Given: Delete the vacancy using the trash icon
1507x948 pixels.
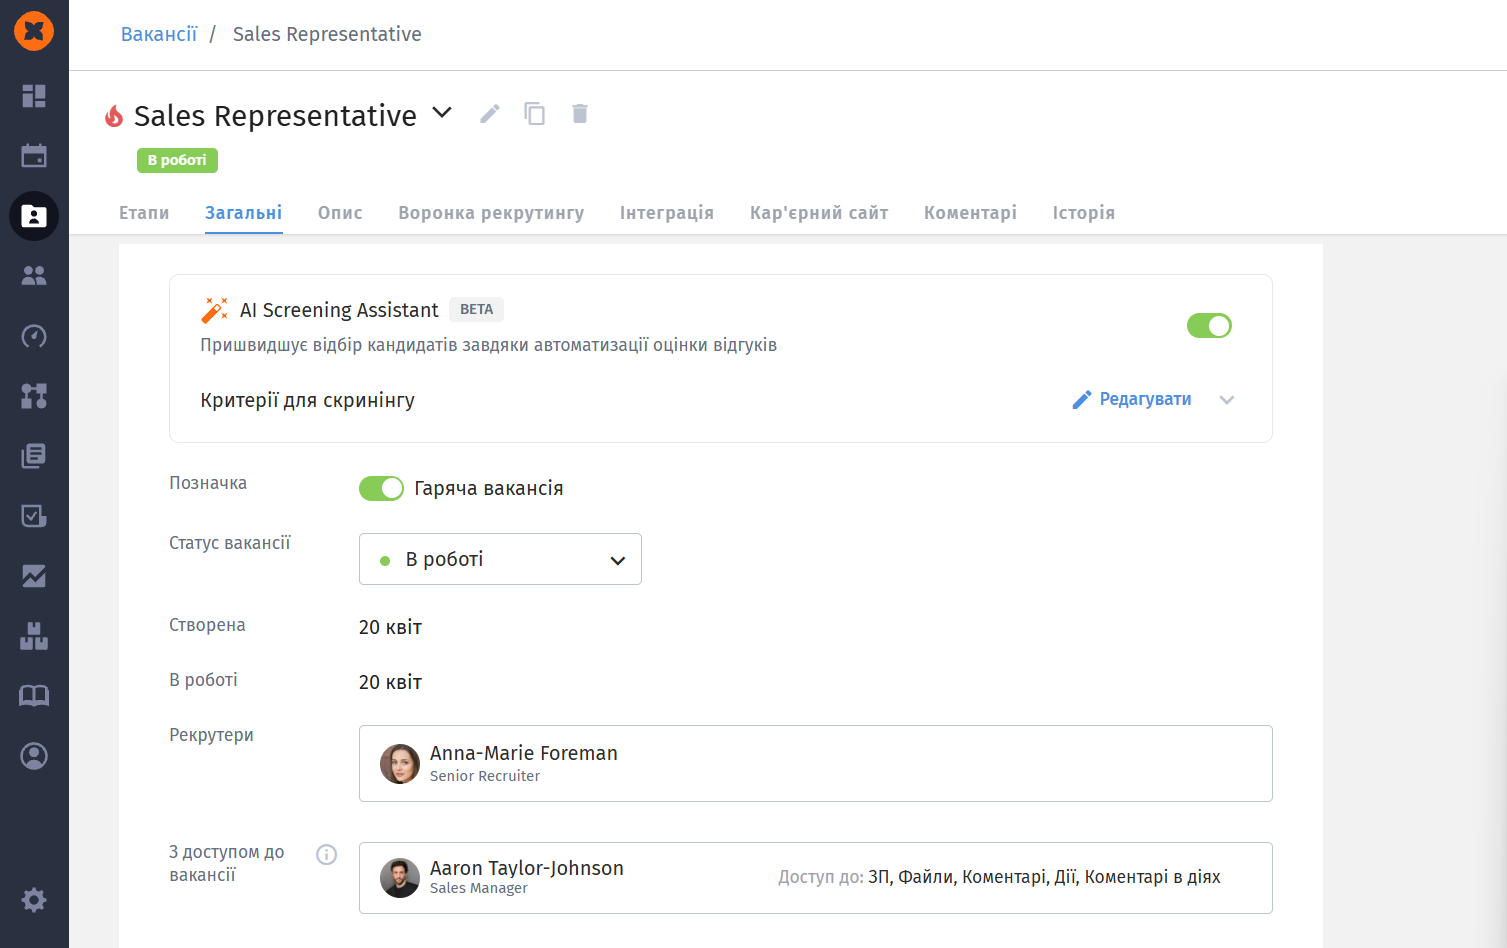Looking at the screenshot, I should [580, 114].
